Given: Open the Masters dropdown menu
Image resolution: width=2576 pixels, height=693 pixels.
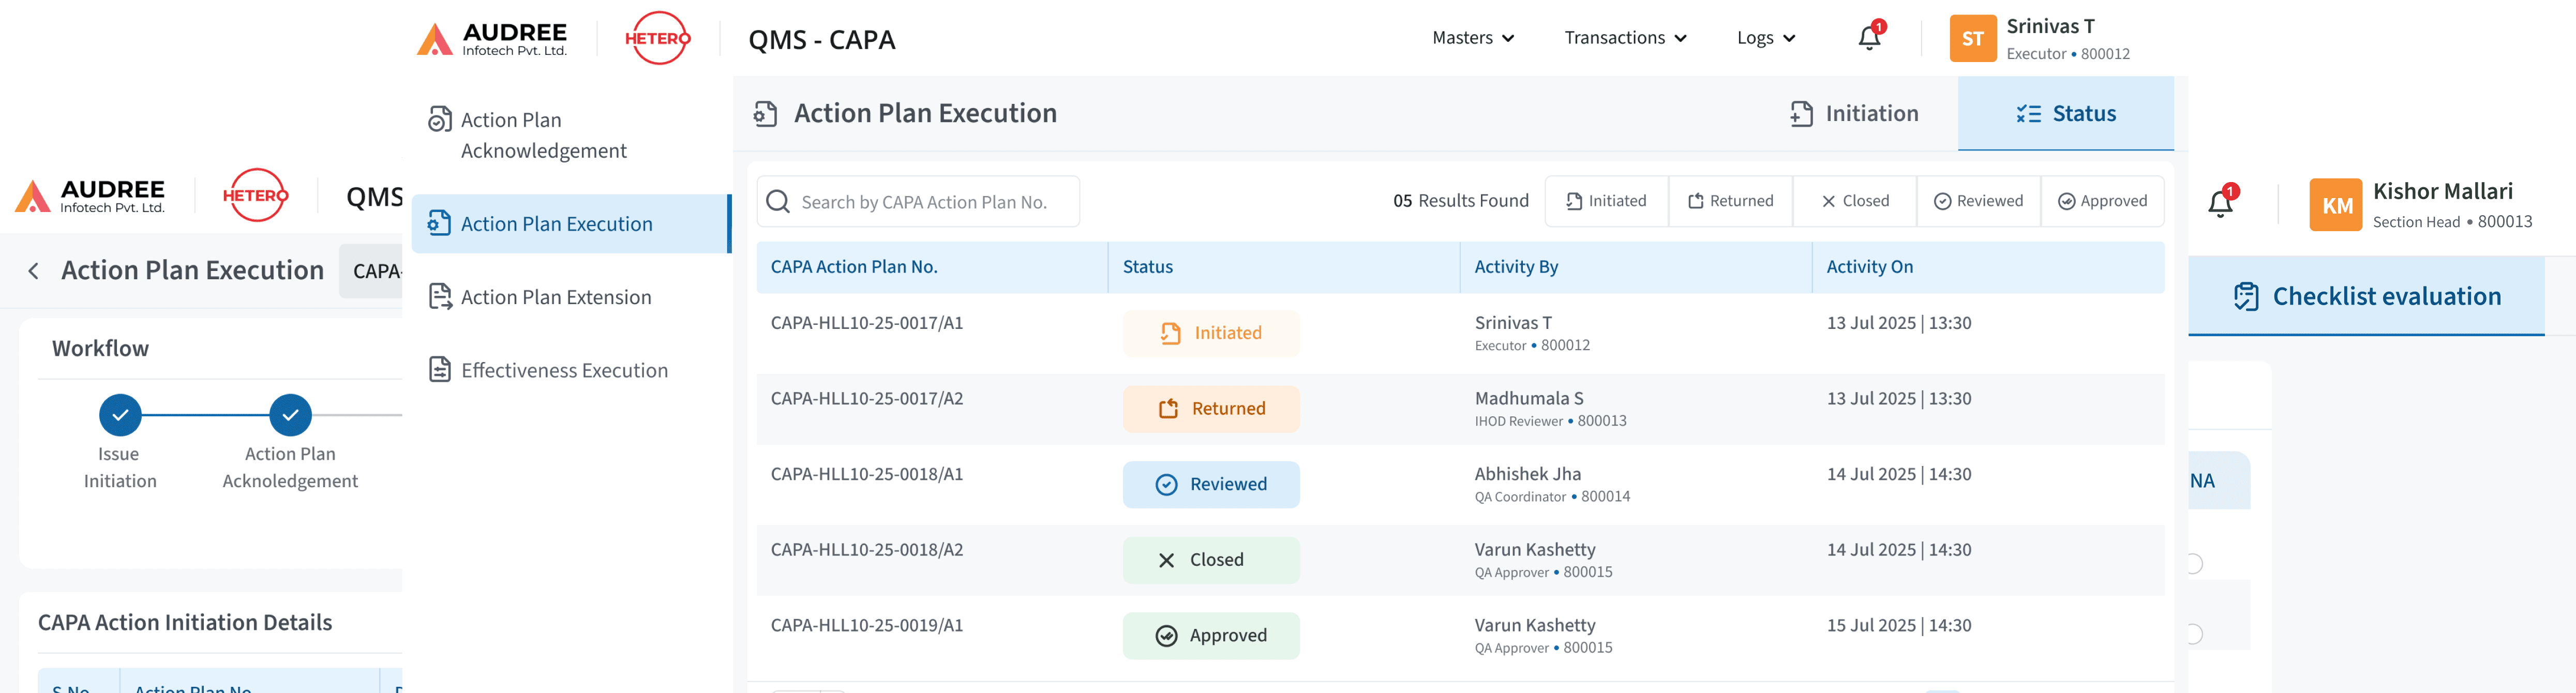Looking at the screenshot, I should pos(1471,38).
